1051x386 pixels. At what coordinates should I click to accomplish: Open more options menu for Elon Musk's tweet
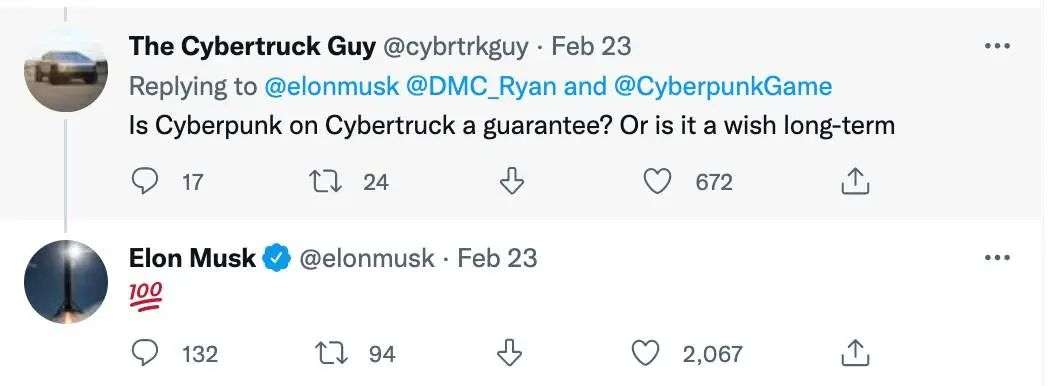coord(999,257)
